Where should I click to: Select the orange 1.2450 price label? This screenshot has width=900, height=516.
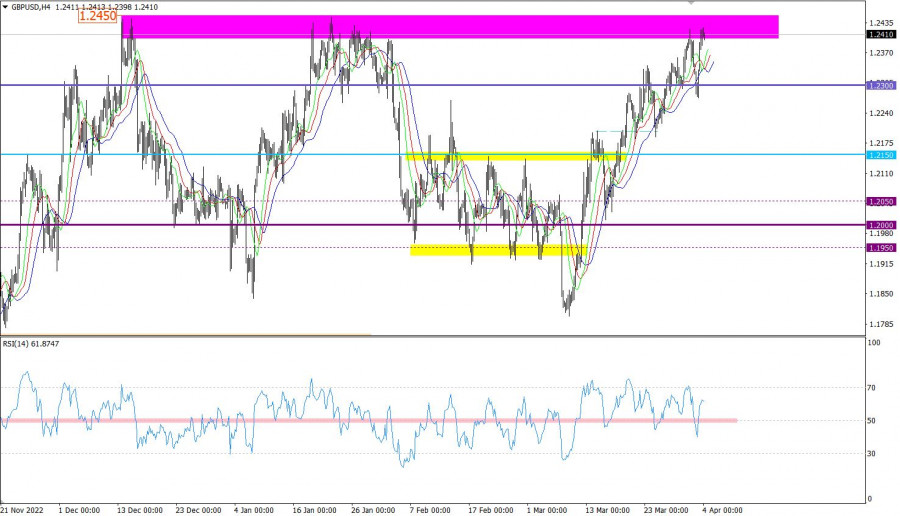click(x=100, y=16)
